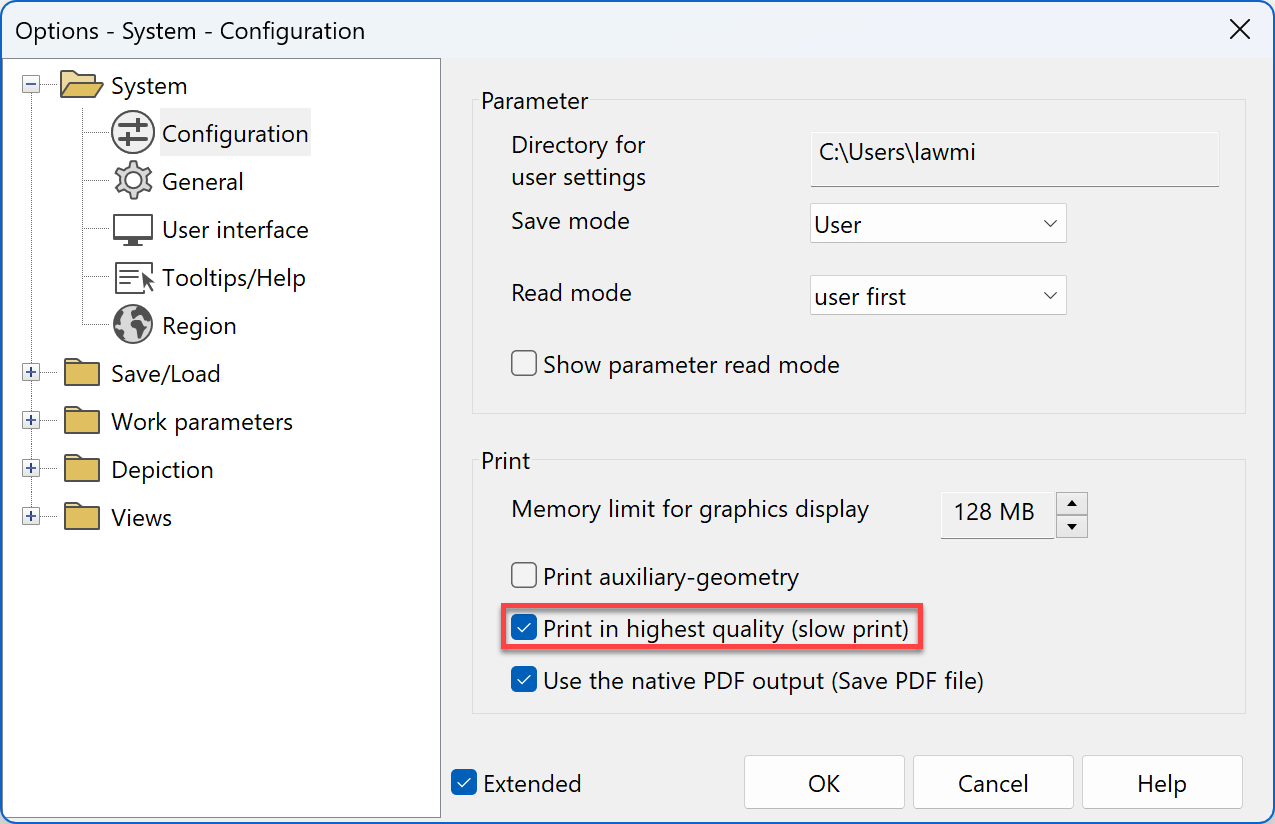Click the Help button
The height and width of the screenshot is (824, 1275).
[x=1161, y=782]
